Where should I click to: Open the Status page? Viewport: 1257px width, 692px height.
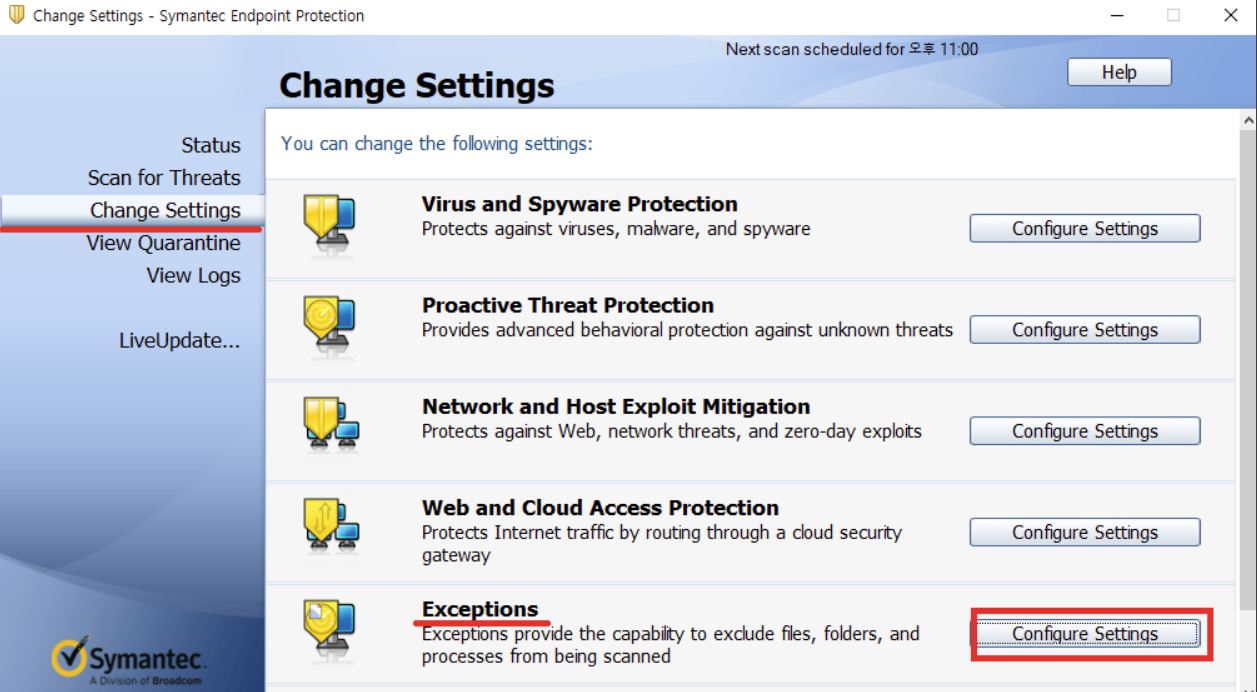[211, 145]
